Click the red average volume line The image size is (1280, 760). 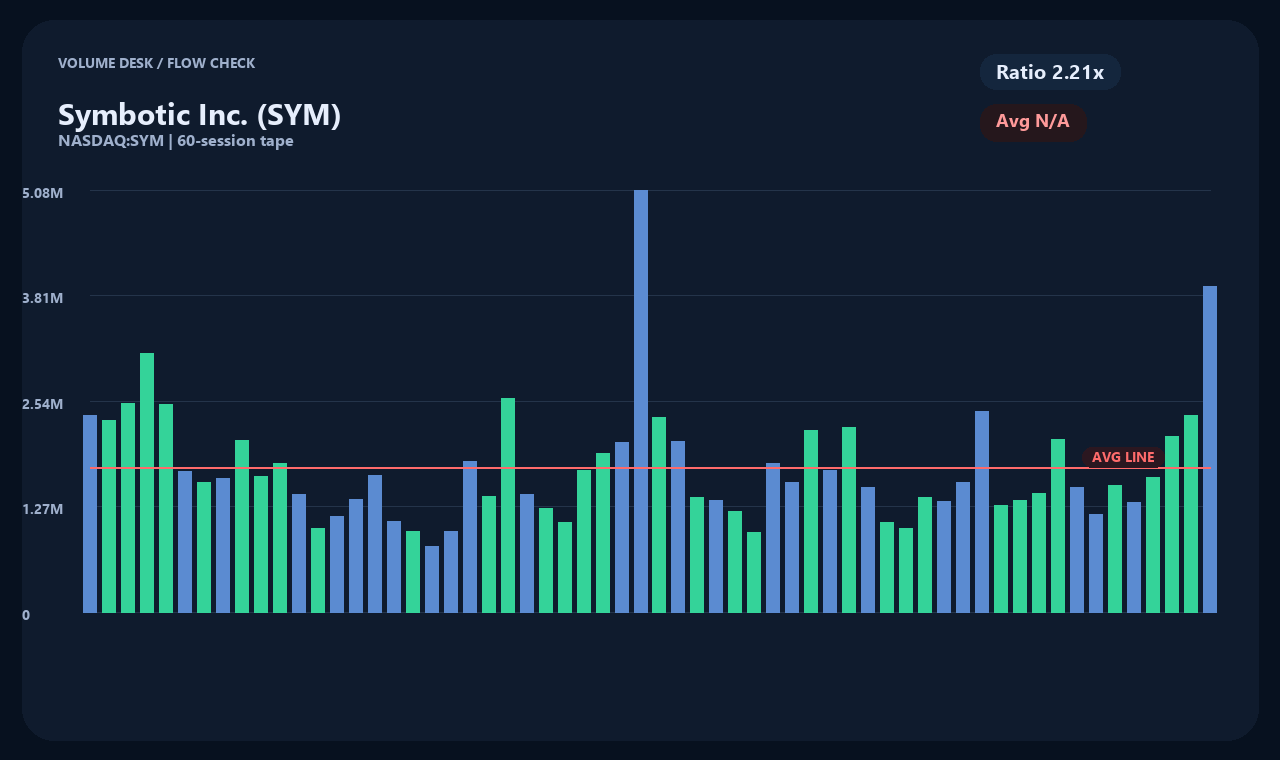(650, 468)
